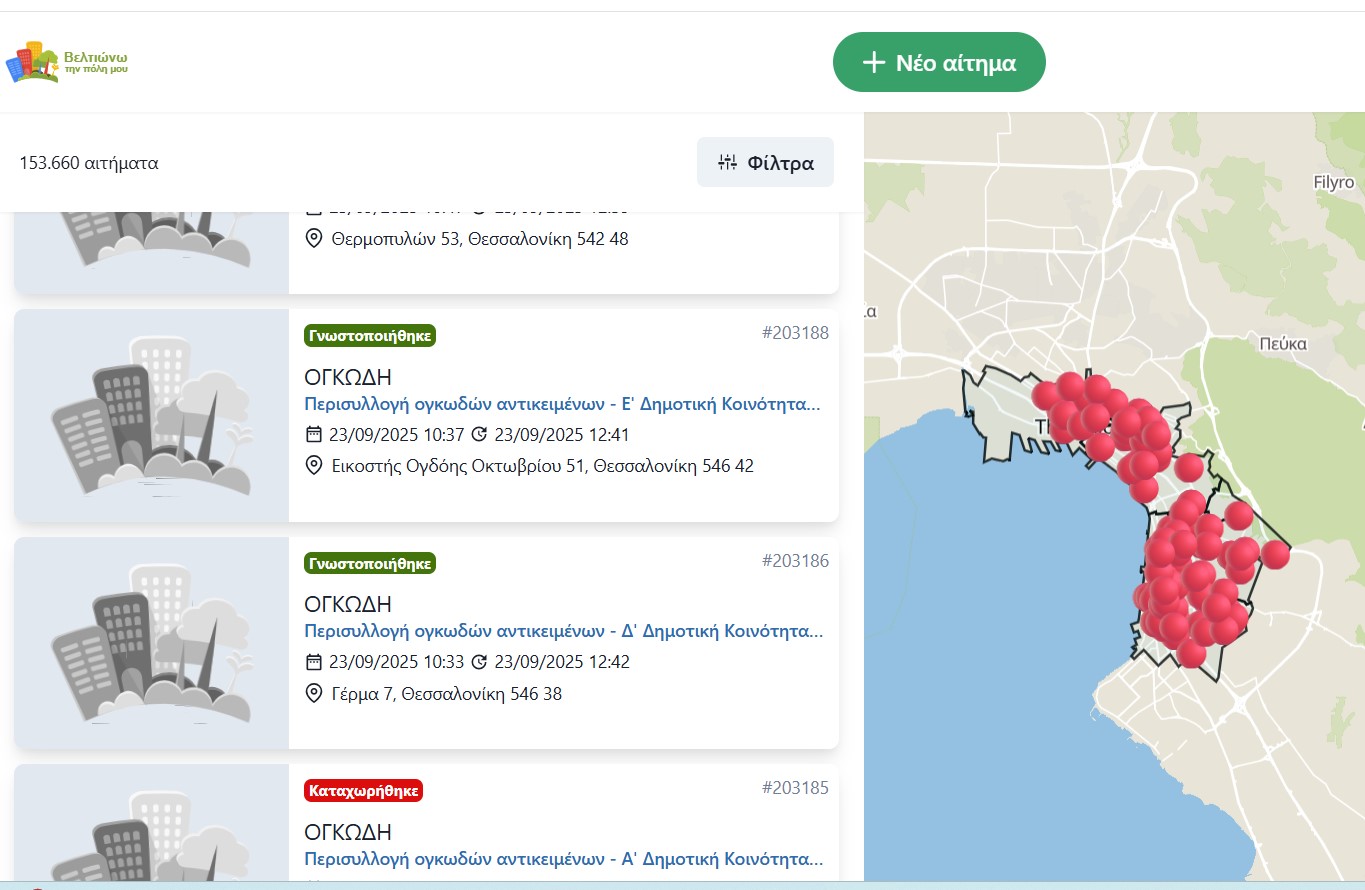Click the calendar icon in request #203186
This screenshot has width=1365, height=890.
tap(314, 662)
